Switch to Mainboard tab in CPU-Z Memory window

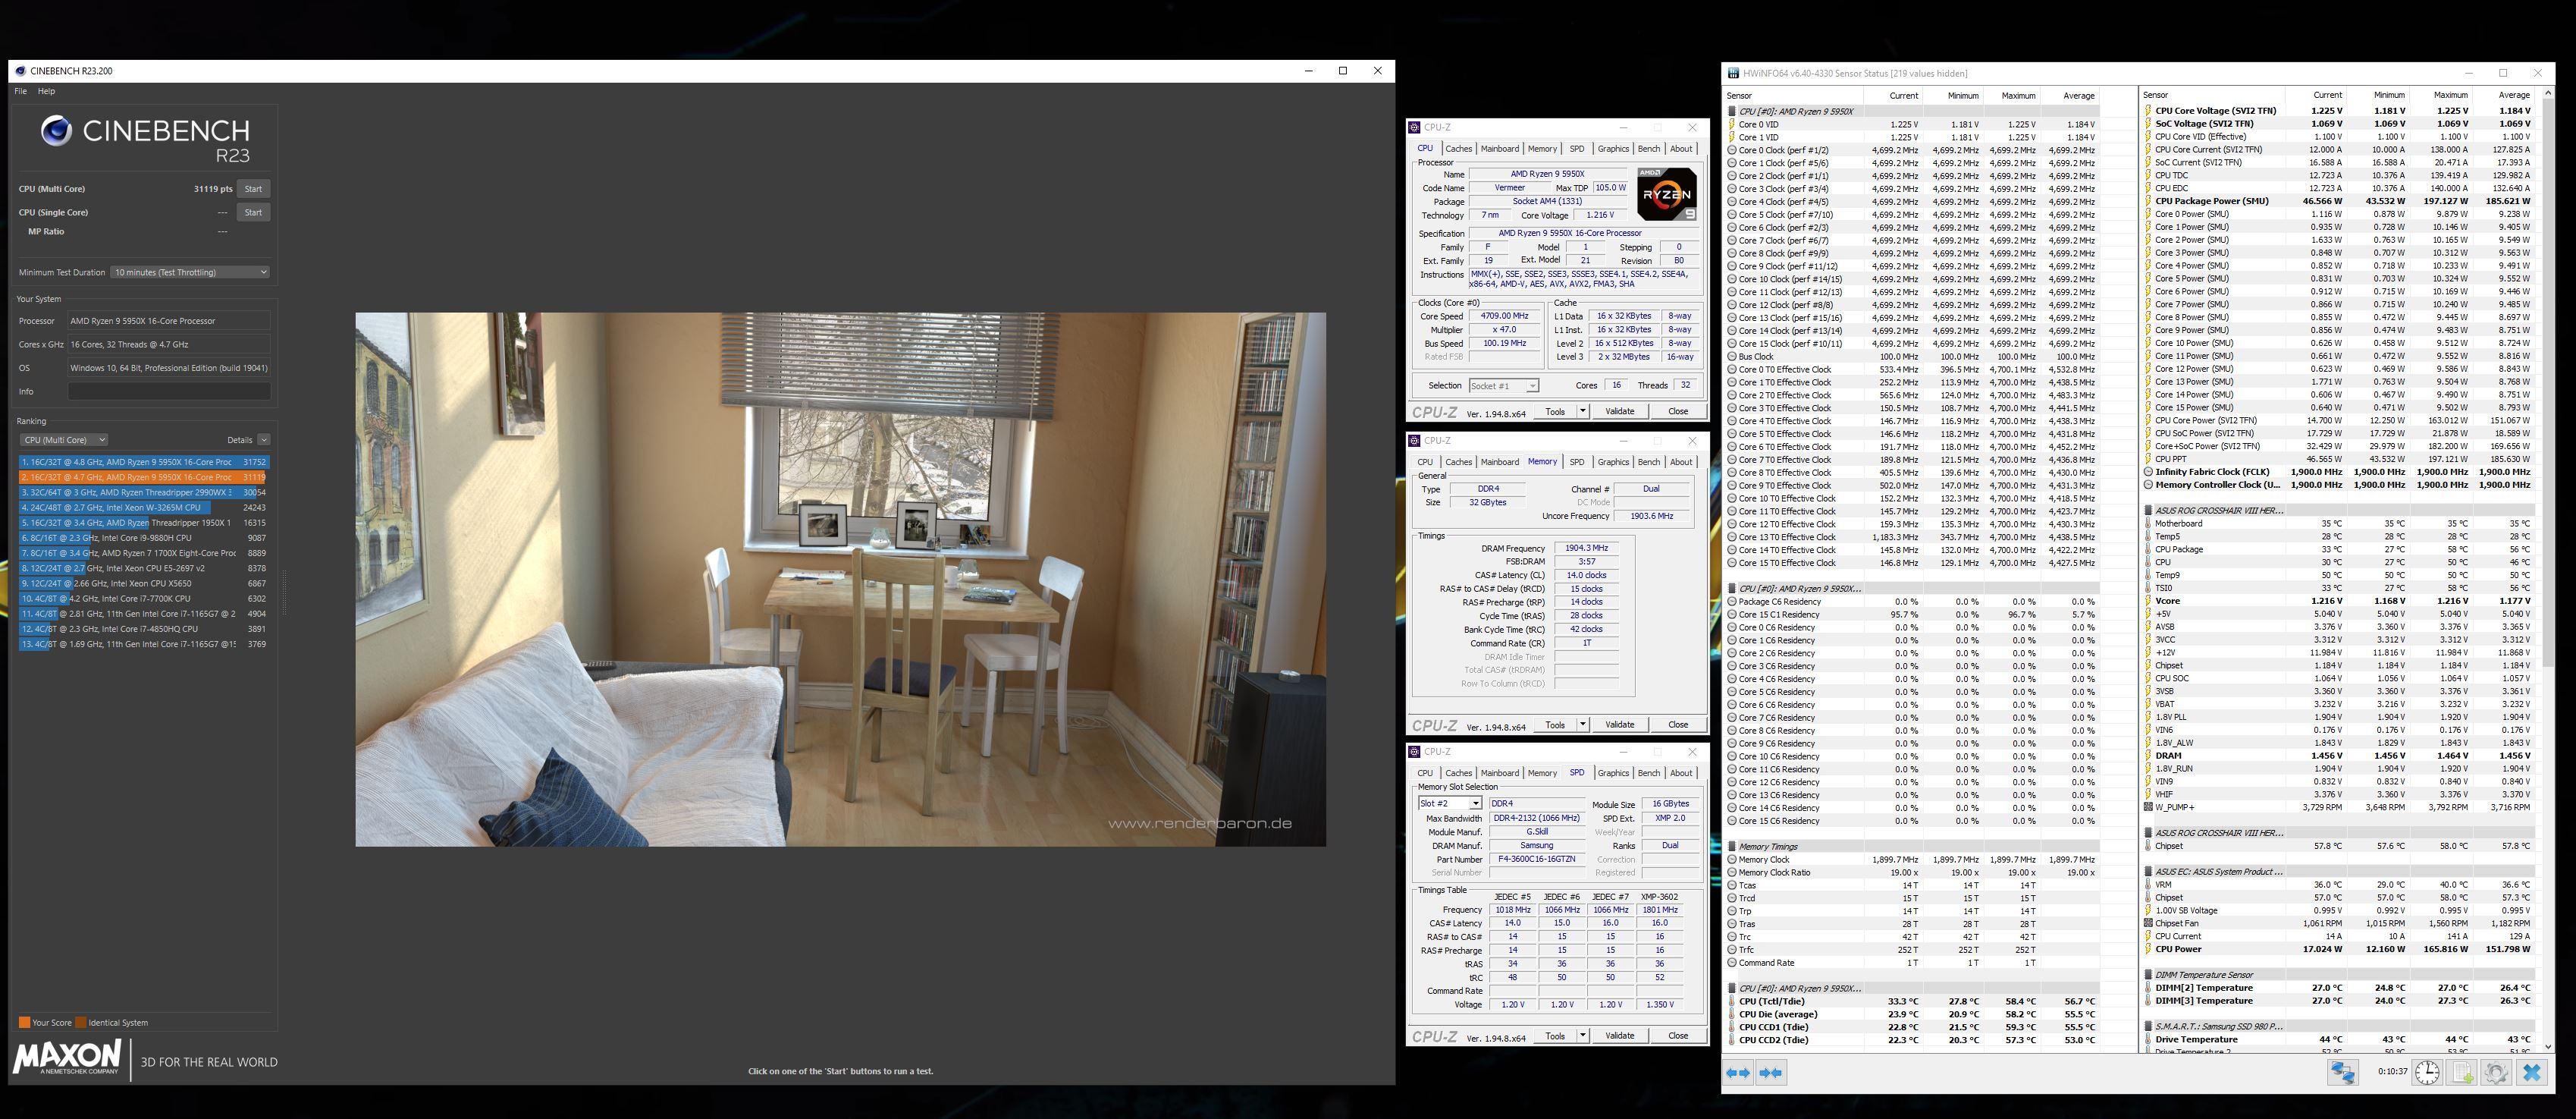click(1499, 462)
